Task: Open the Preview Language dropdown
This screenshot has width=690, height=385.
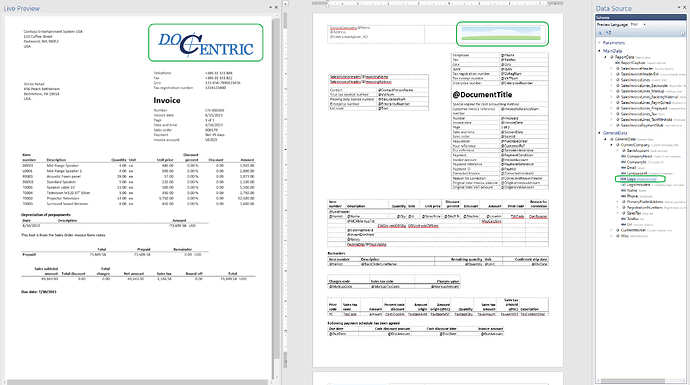Action: (639, 25)
